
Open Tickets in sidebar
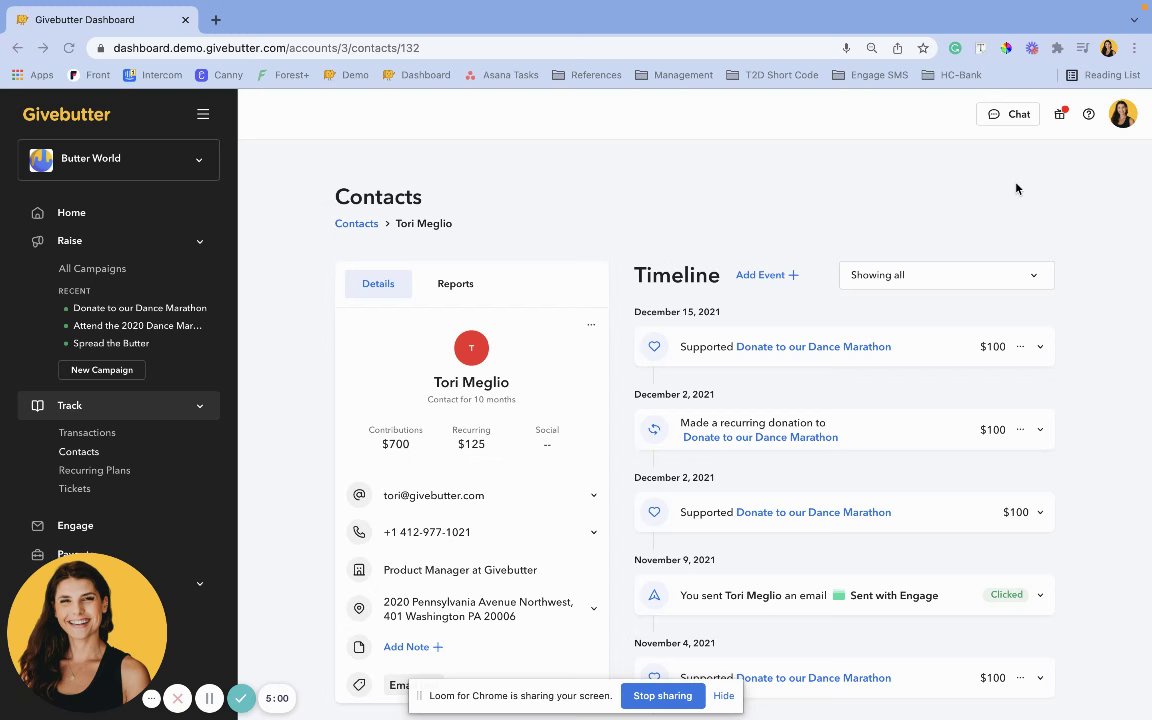click(74, 489)
